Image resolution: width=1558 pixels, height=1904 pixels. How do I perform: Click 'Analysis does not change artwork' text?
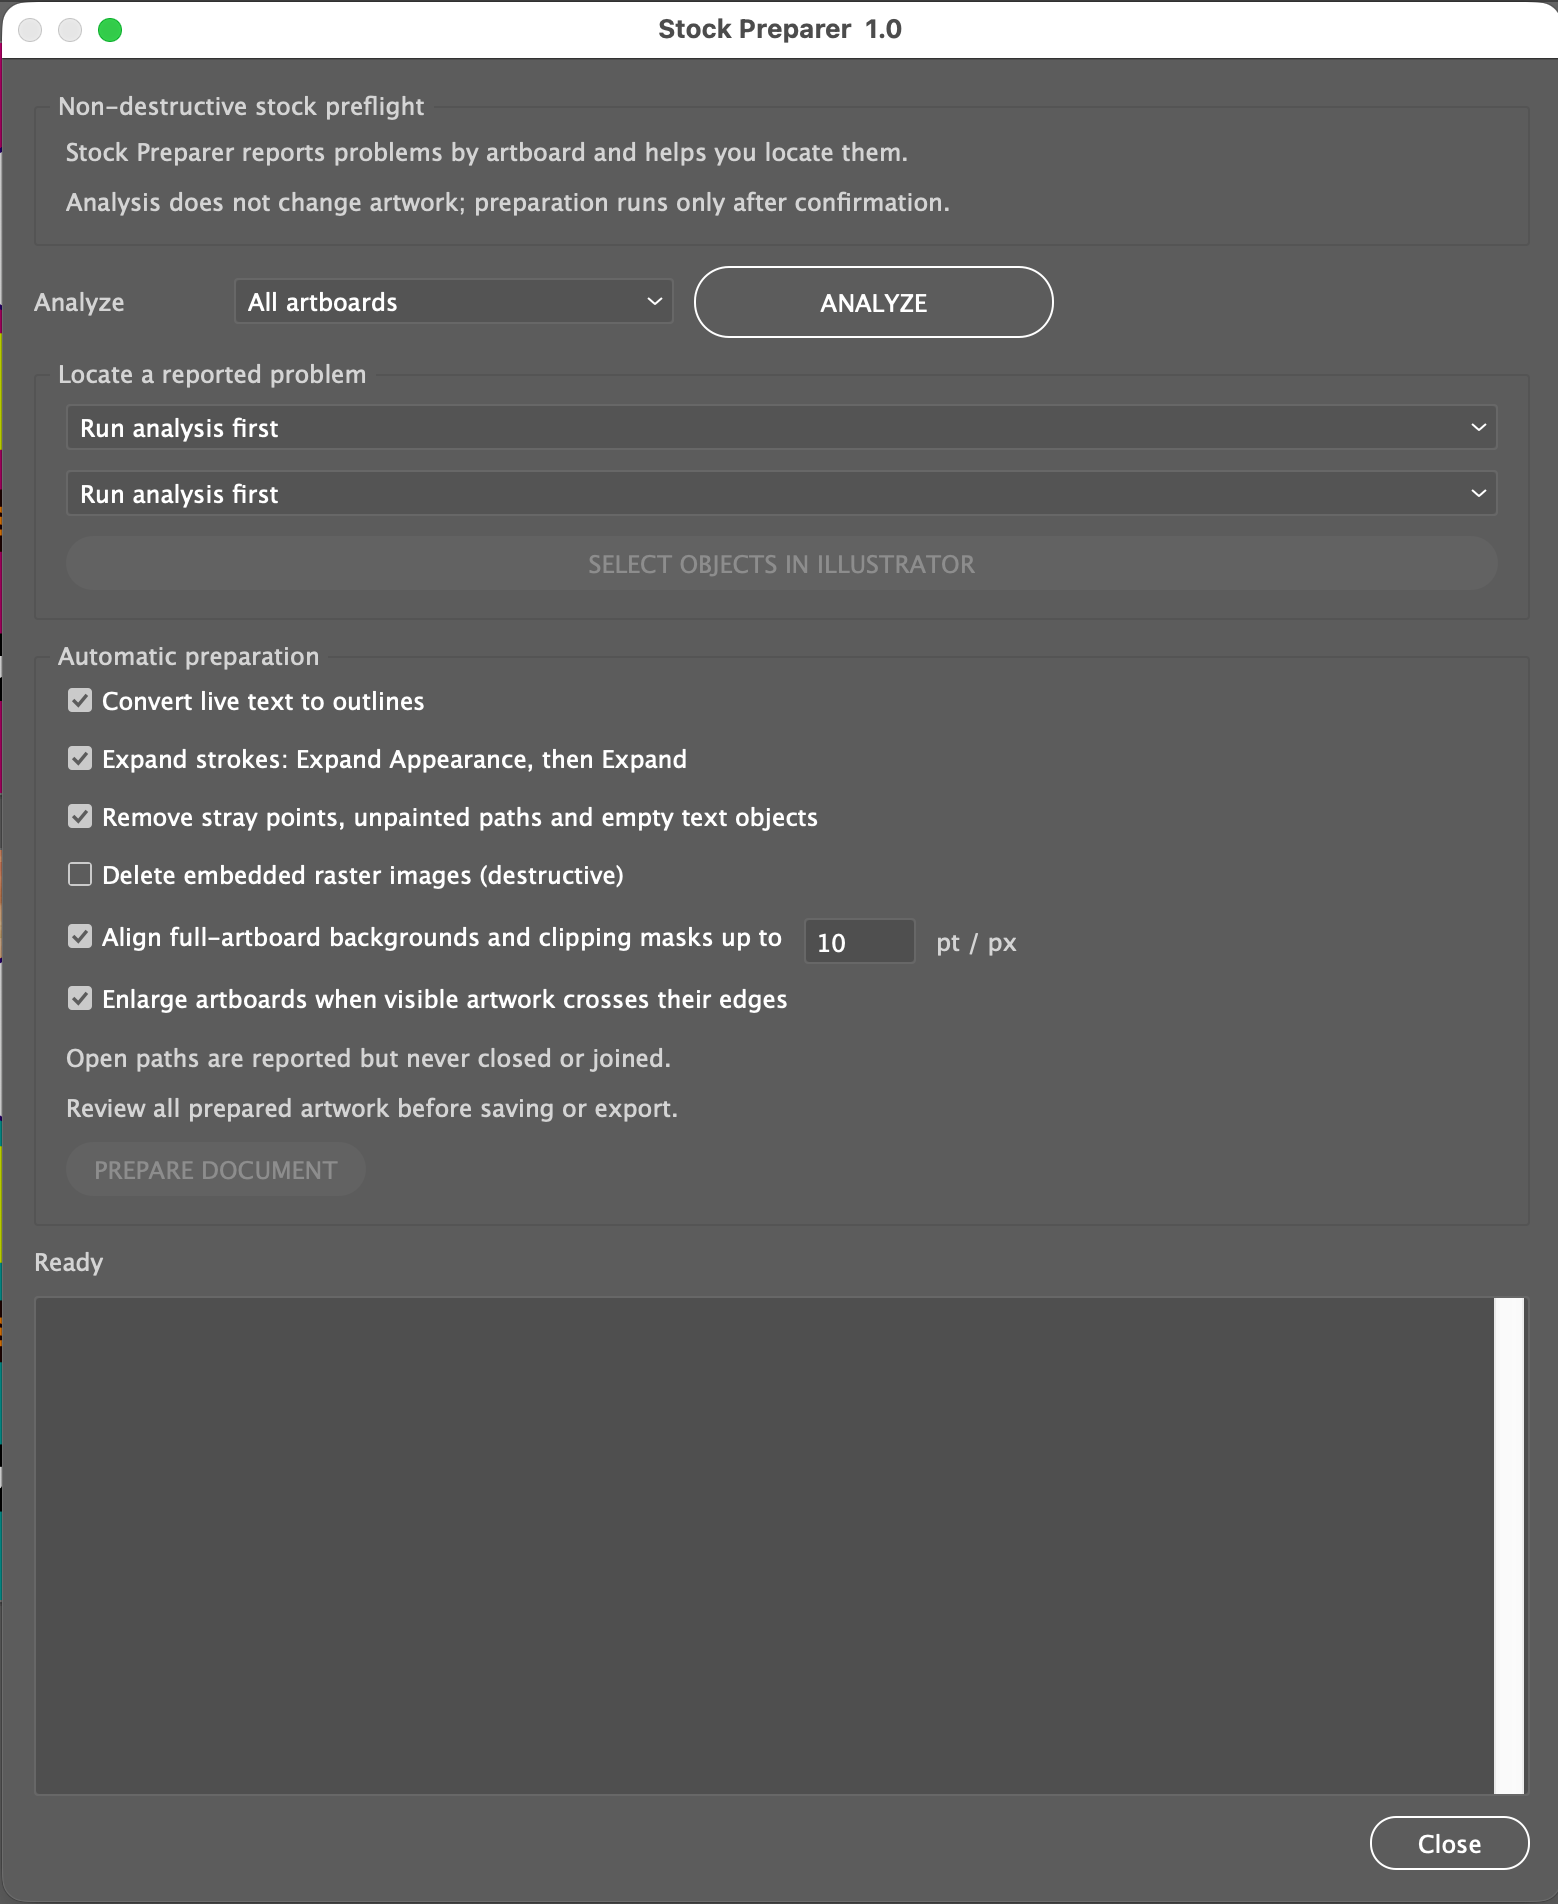click(508, 202)
